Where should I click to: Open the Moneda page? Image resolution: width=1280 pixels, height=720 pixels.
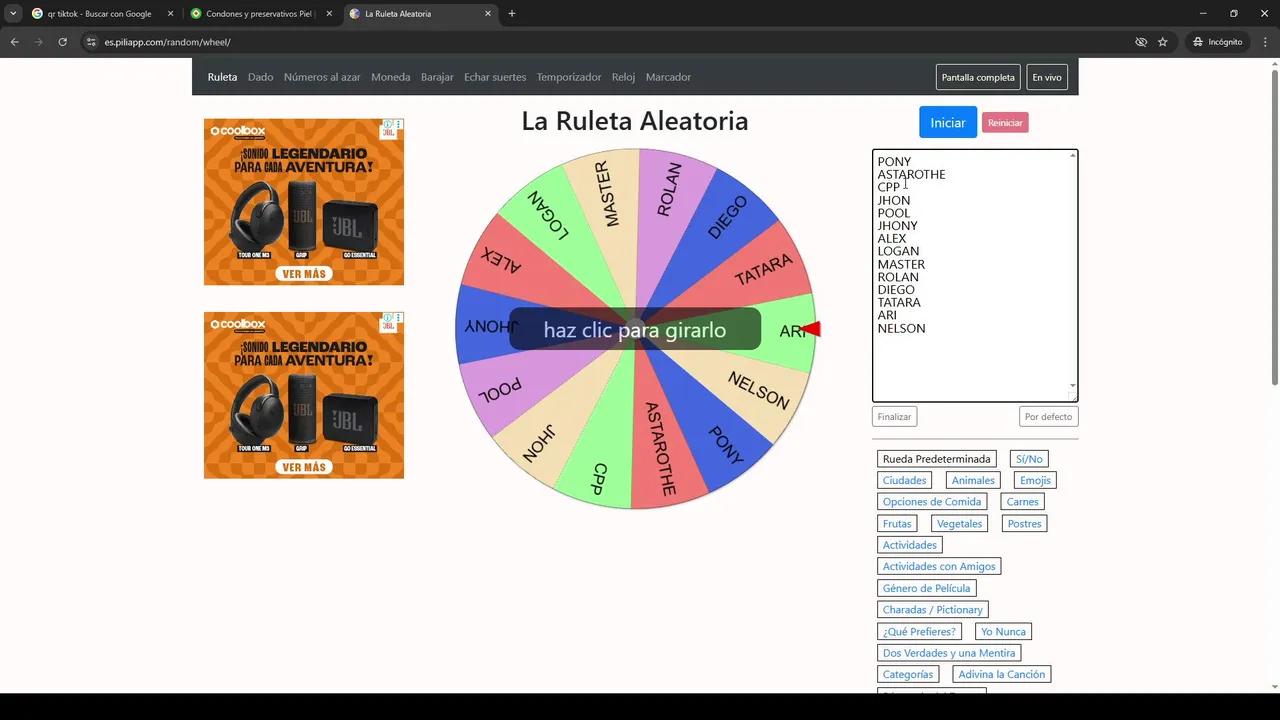point(390,77)
